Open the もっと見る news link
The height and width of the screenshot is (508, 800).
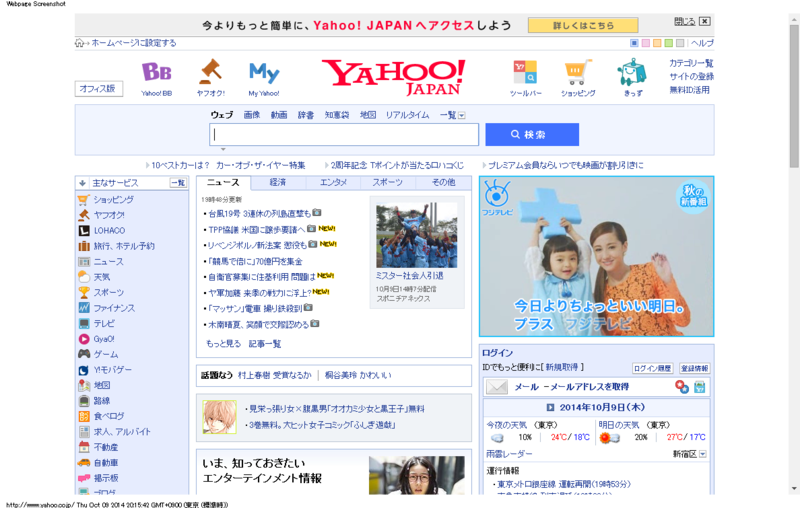click(223, 344)
